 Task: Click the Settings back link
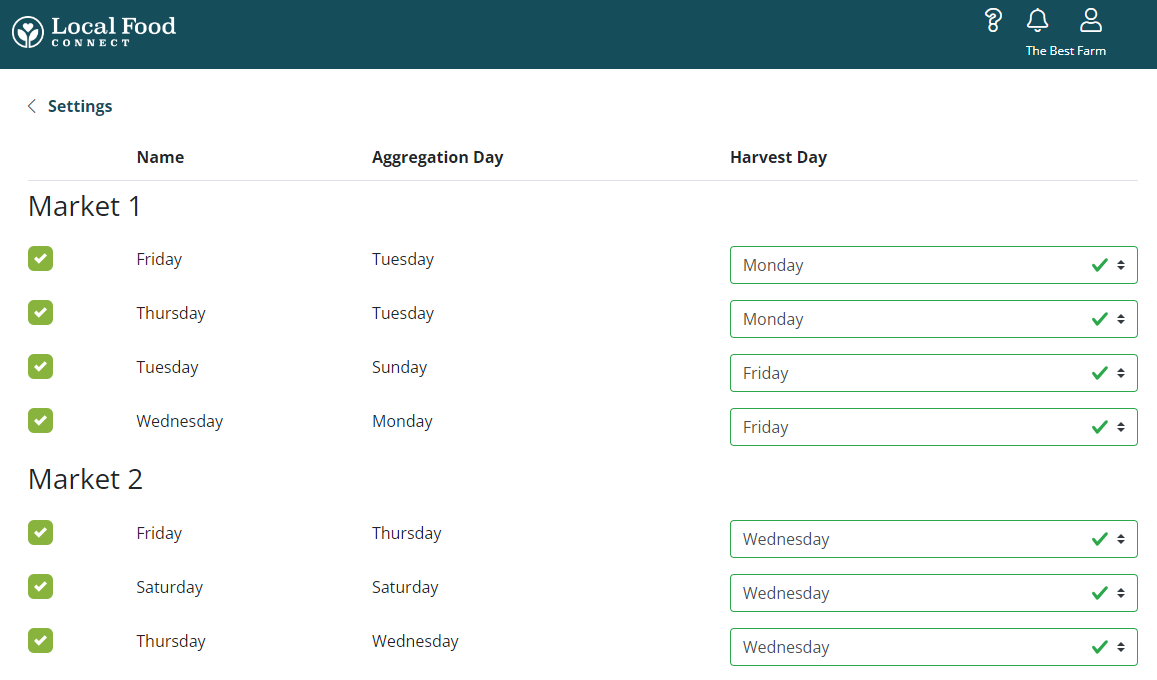80,106
